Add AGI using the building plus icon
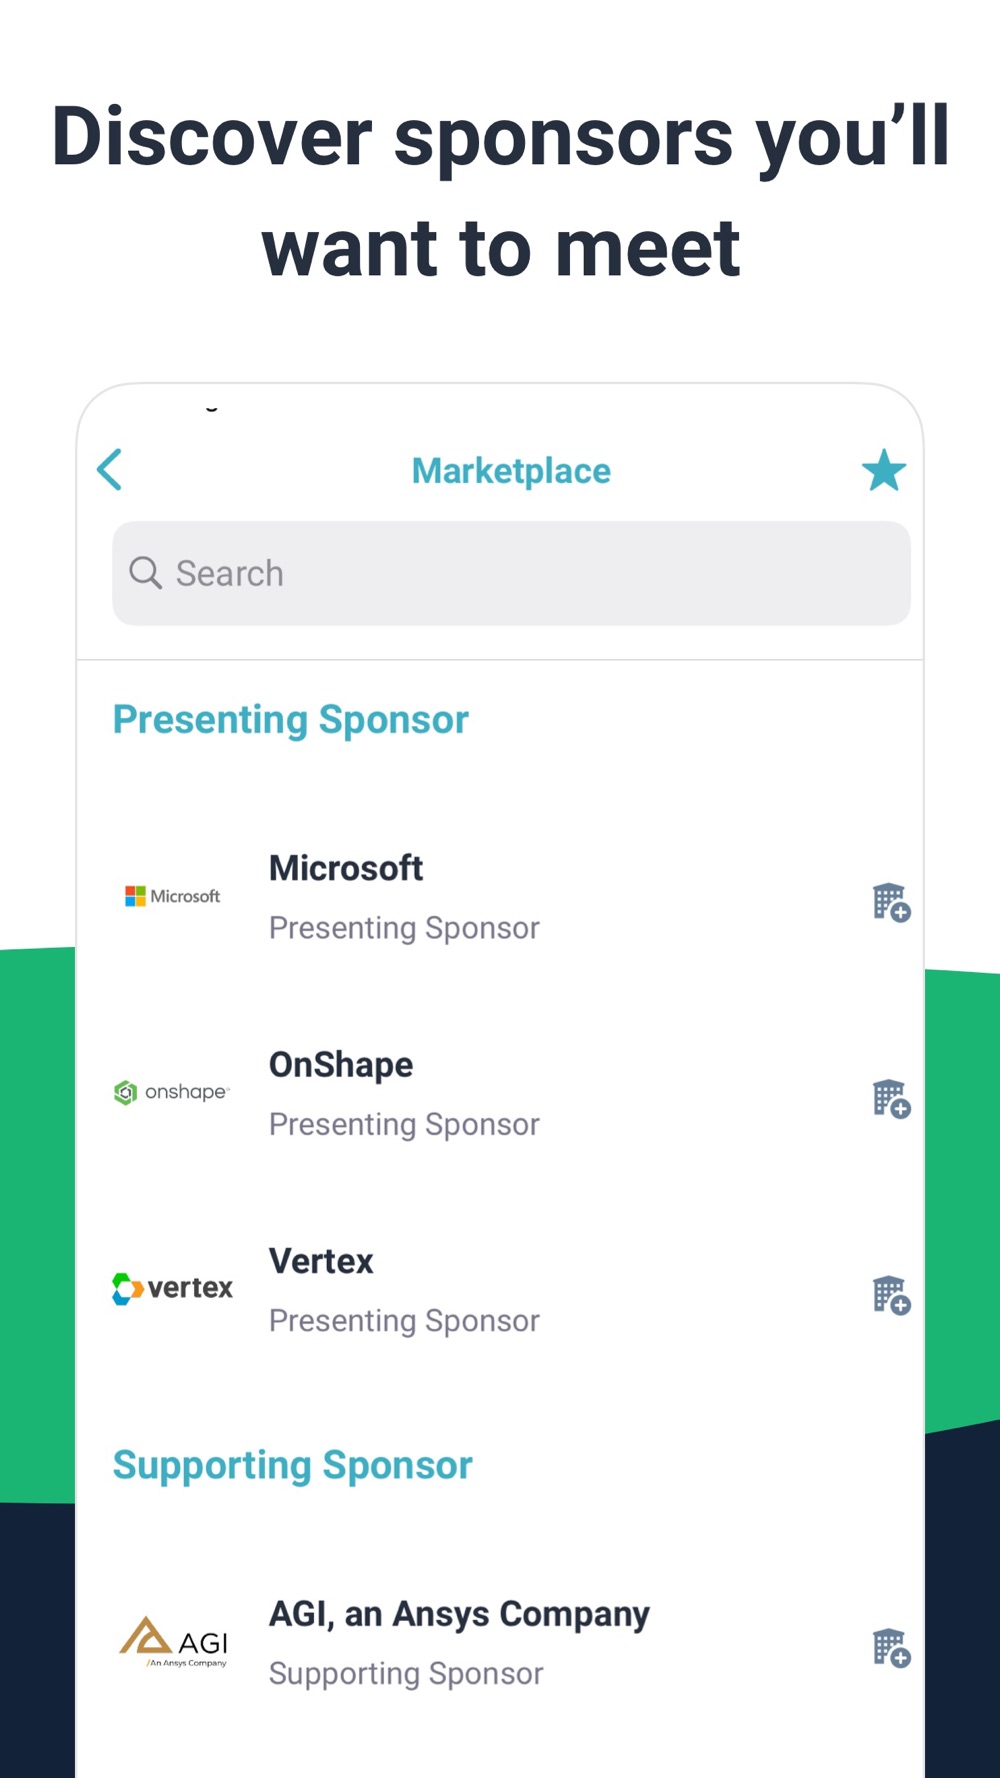Screen dimensions: 1000x1778 (x=891, y=1647)
